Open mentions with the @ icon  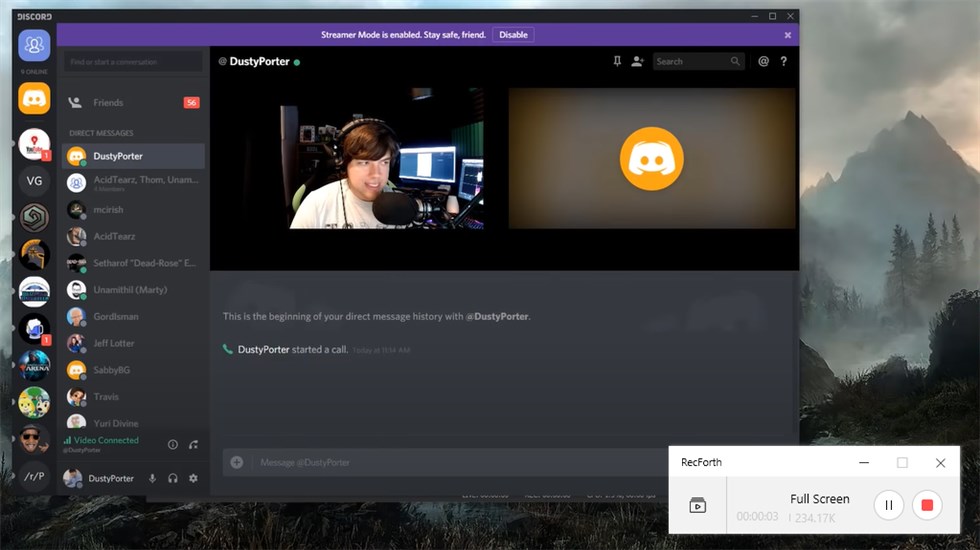pyautogui.click(x=763, y=61)
